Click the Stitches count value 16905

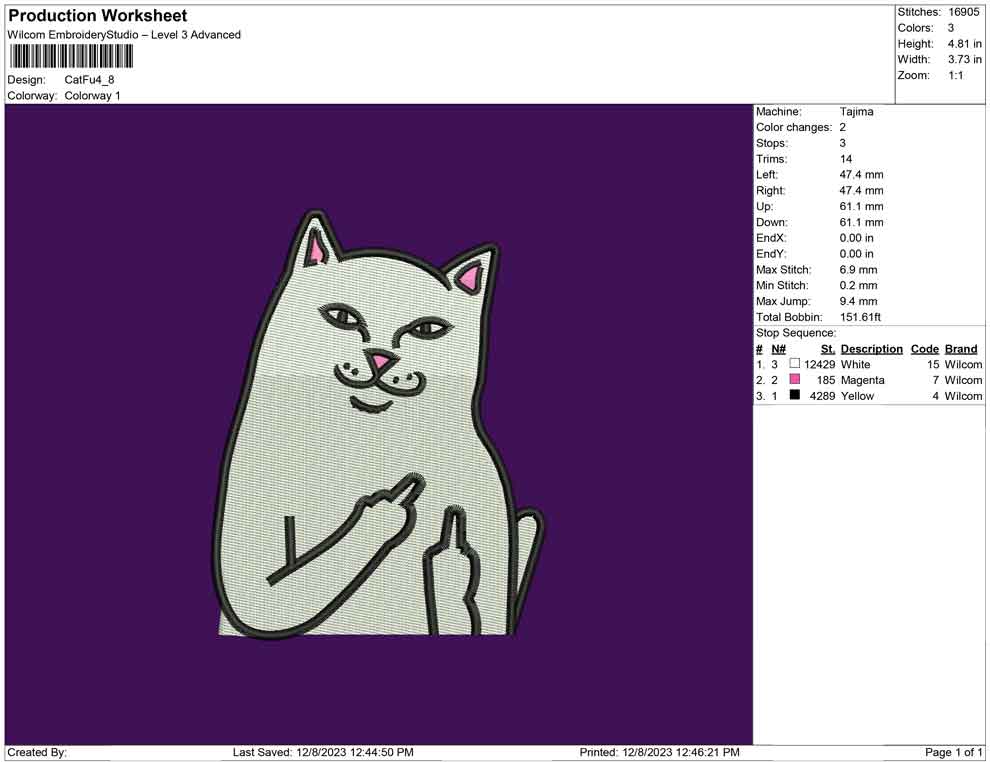pos(962,12)
